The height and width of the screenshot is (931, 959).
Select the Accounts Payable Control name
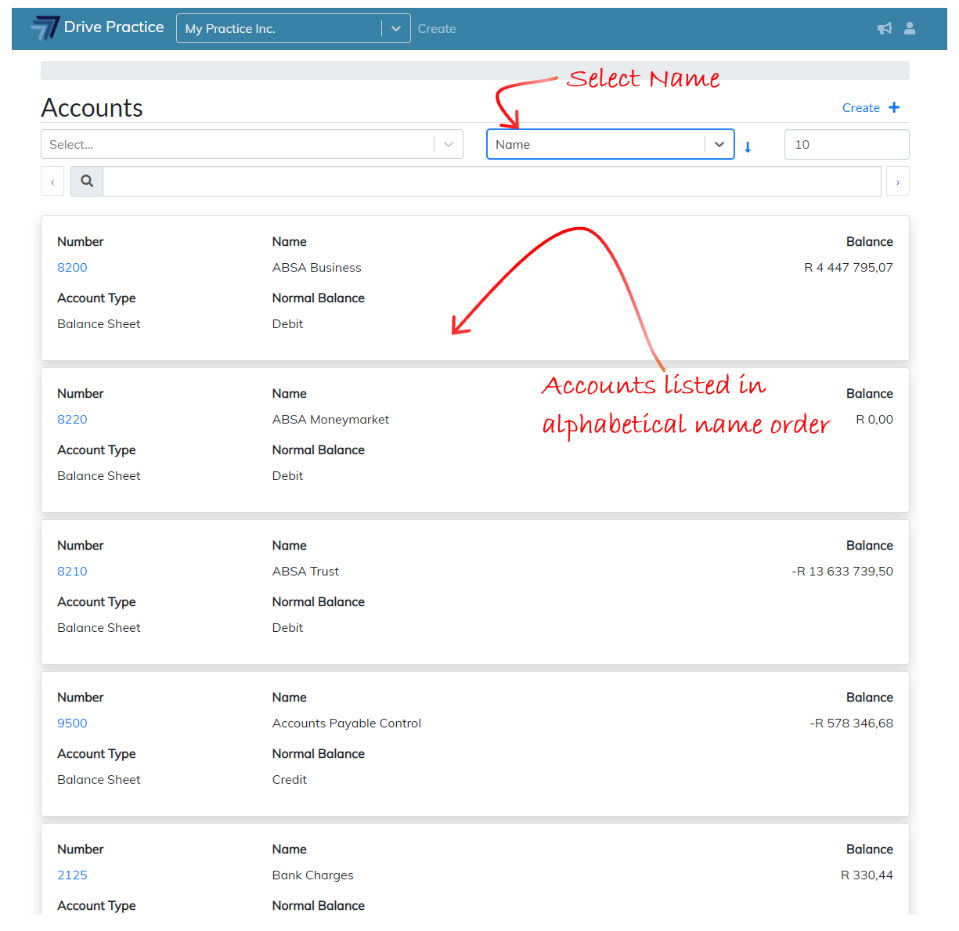[346, 723]
